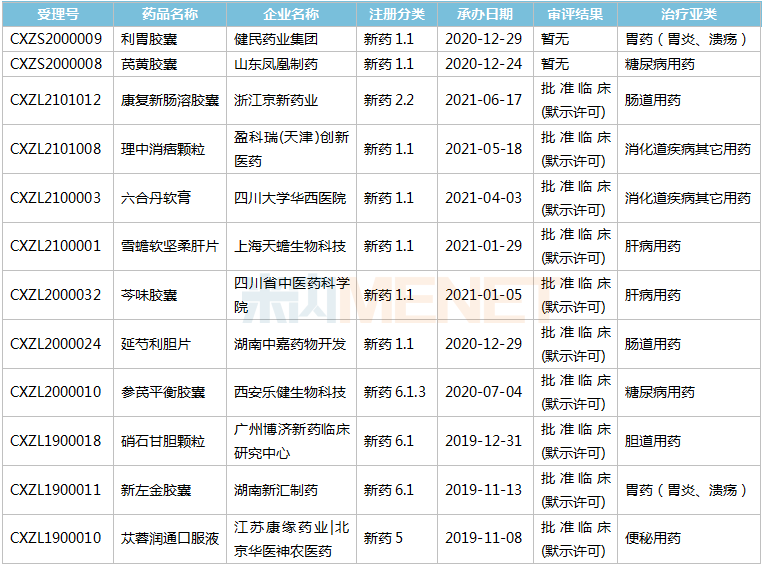
Task: Click classification 新药 6.1.3
Action: pyautogui.click(x=395, y=392)
